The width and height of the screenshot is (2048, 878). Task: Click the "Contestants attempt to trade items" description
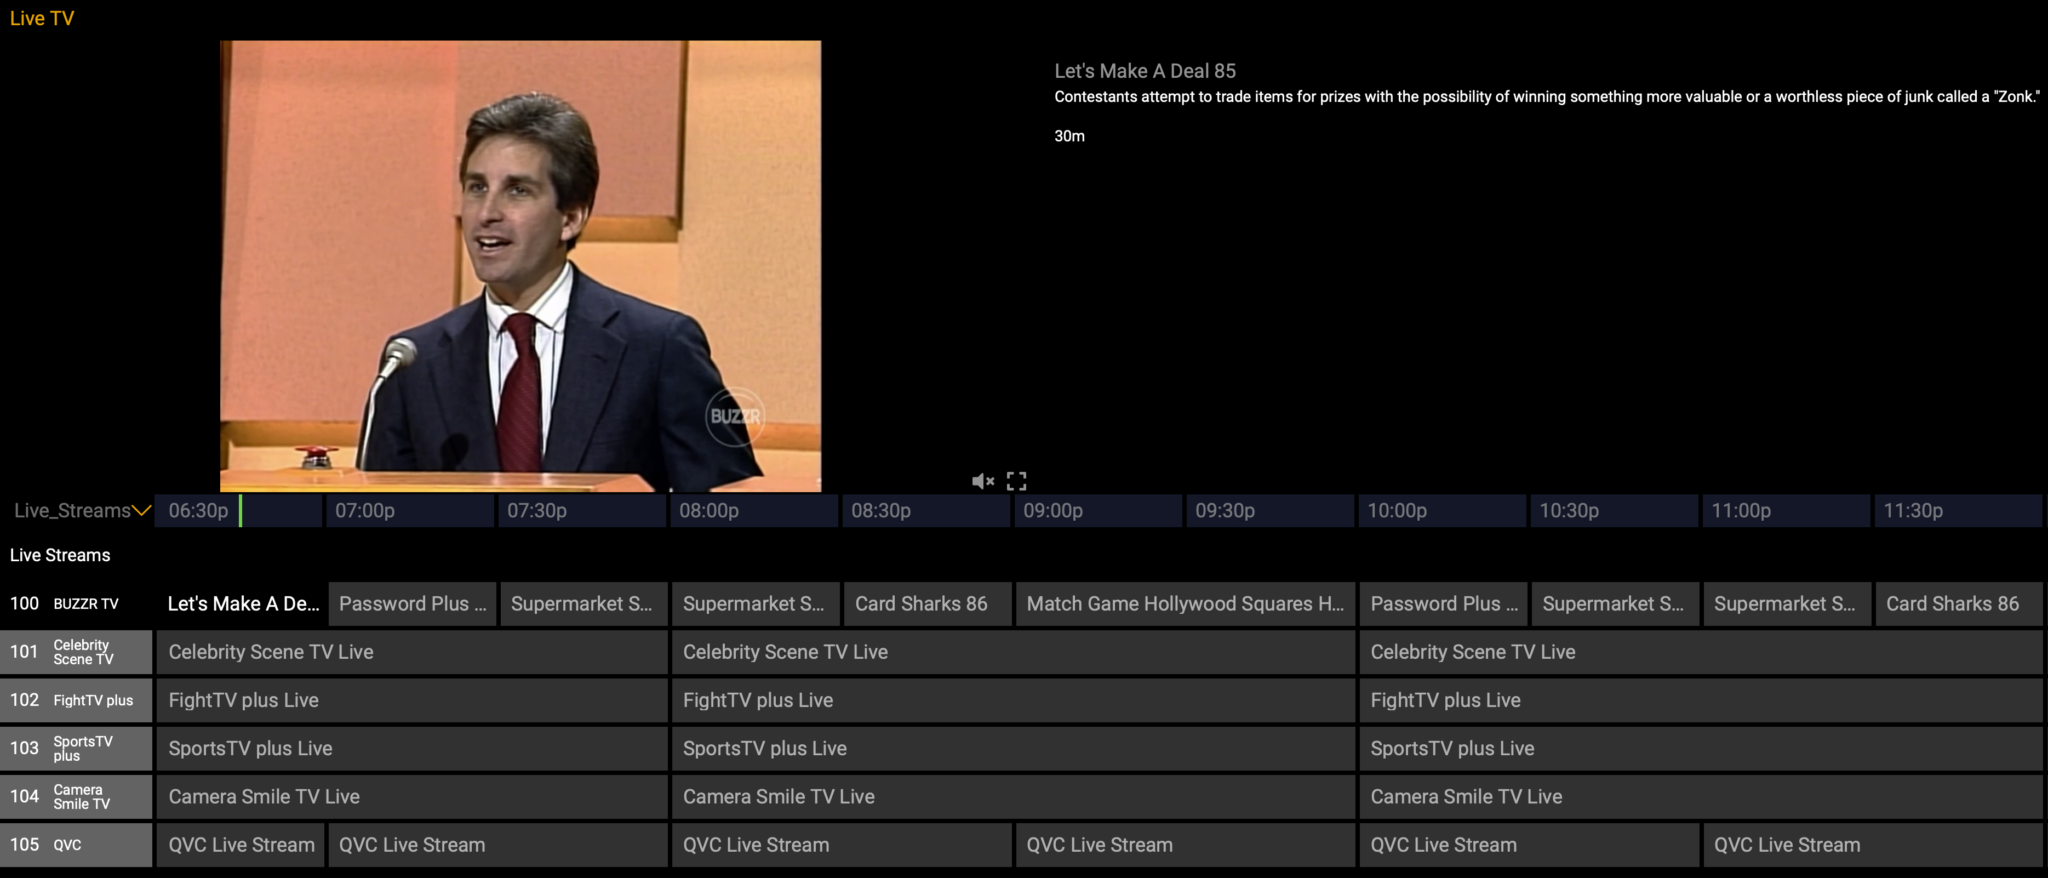[1547, 97]
